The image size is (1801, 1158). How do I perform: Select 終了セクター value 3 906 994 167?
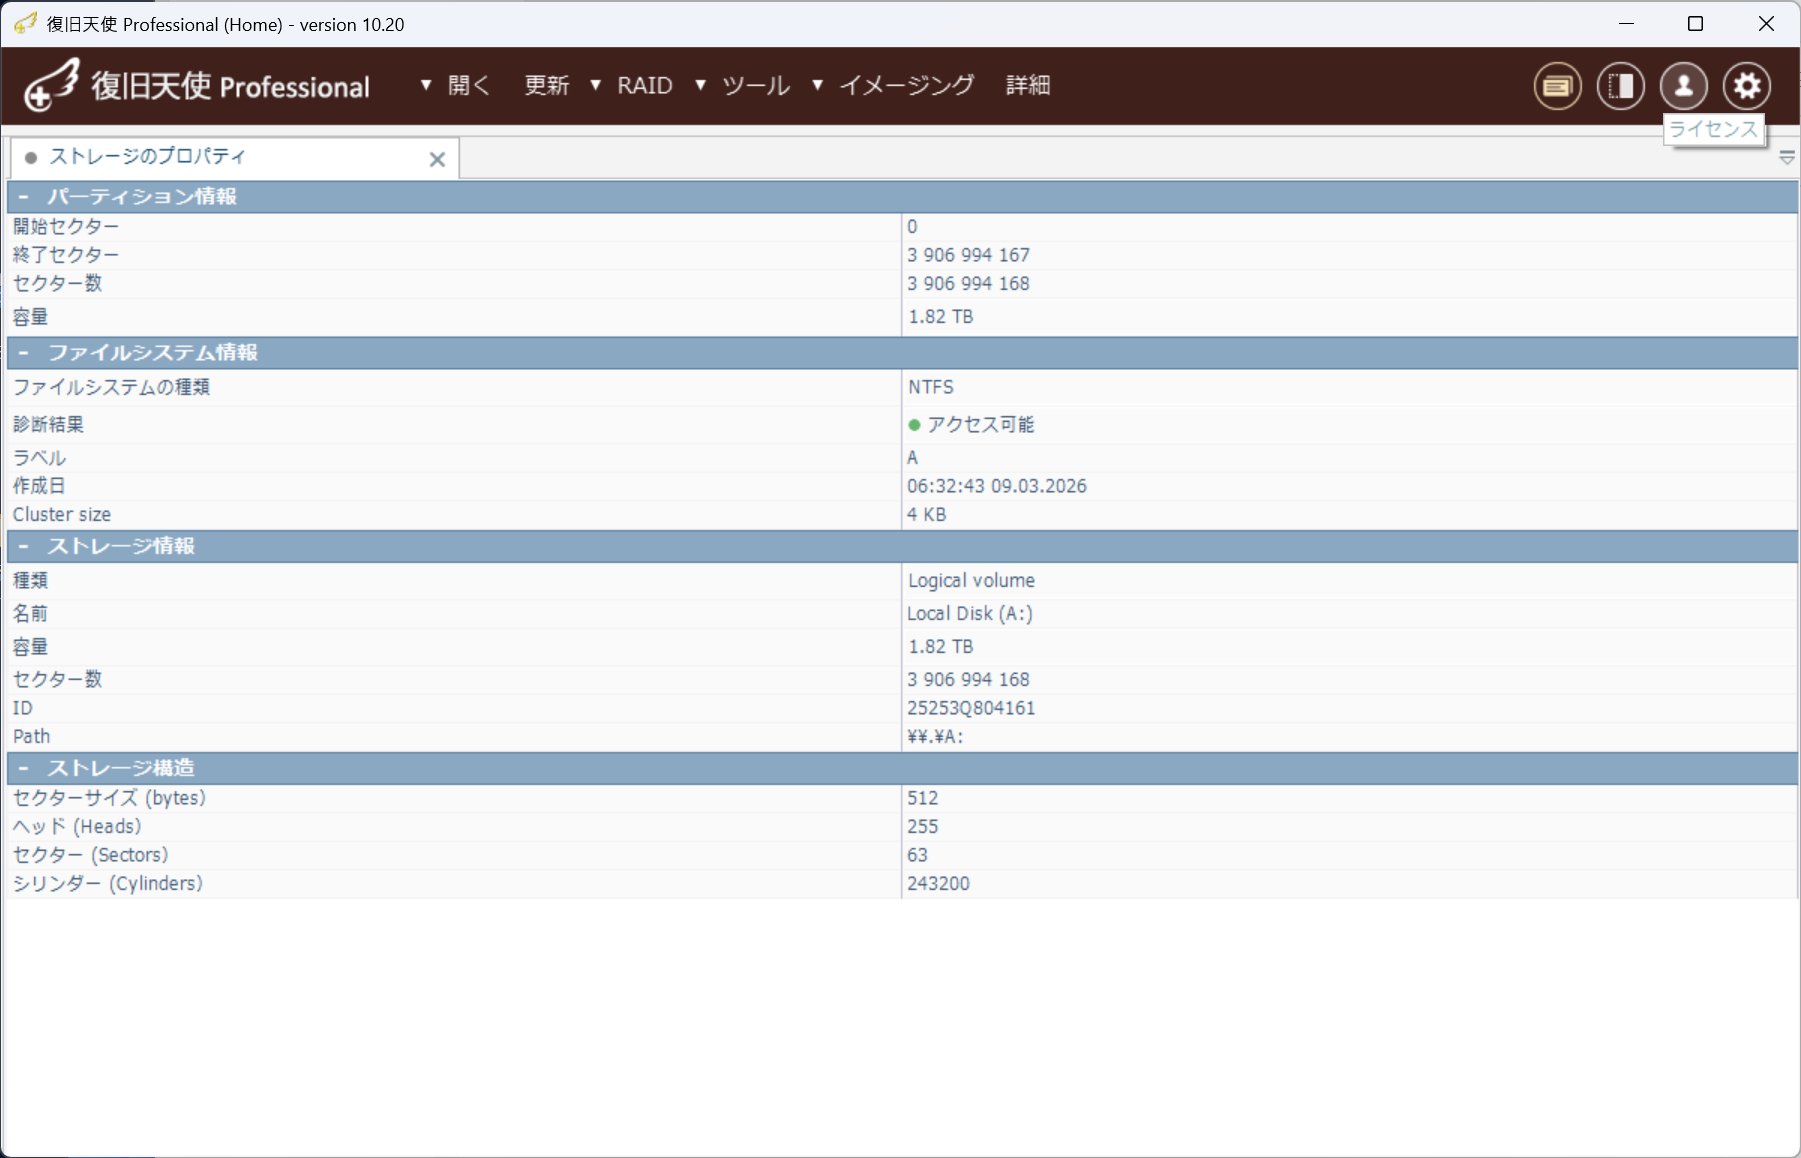tap(968, 256)
